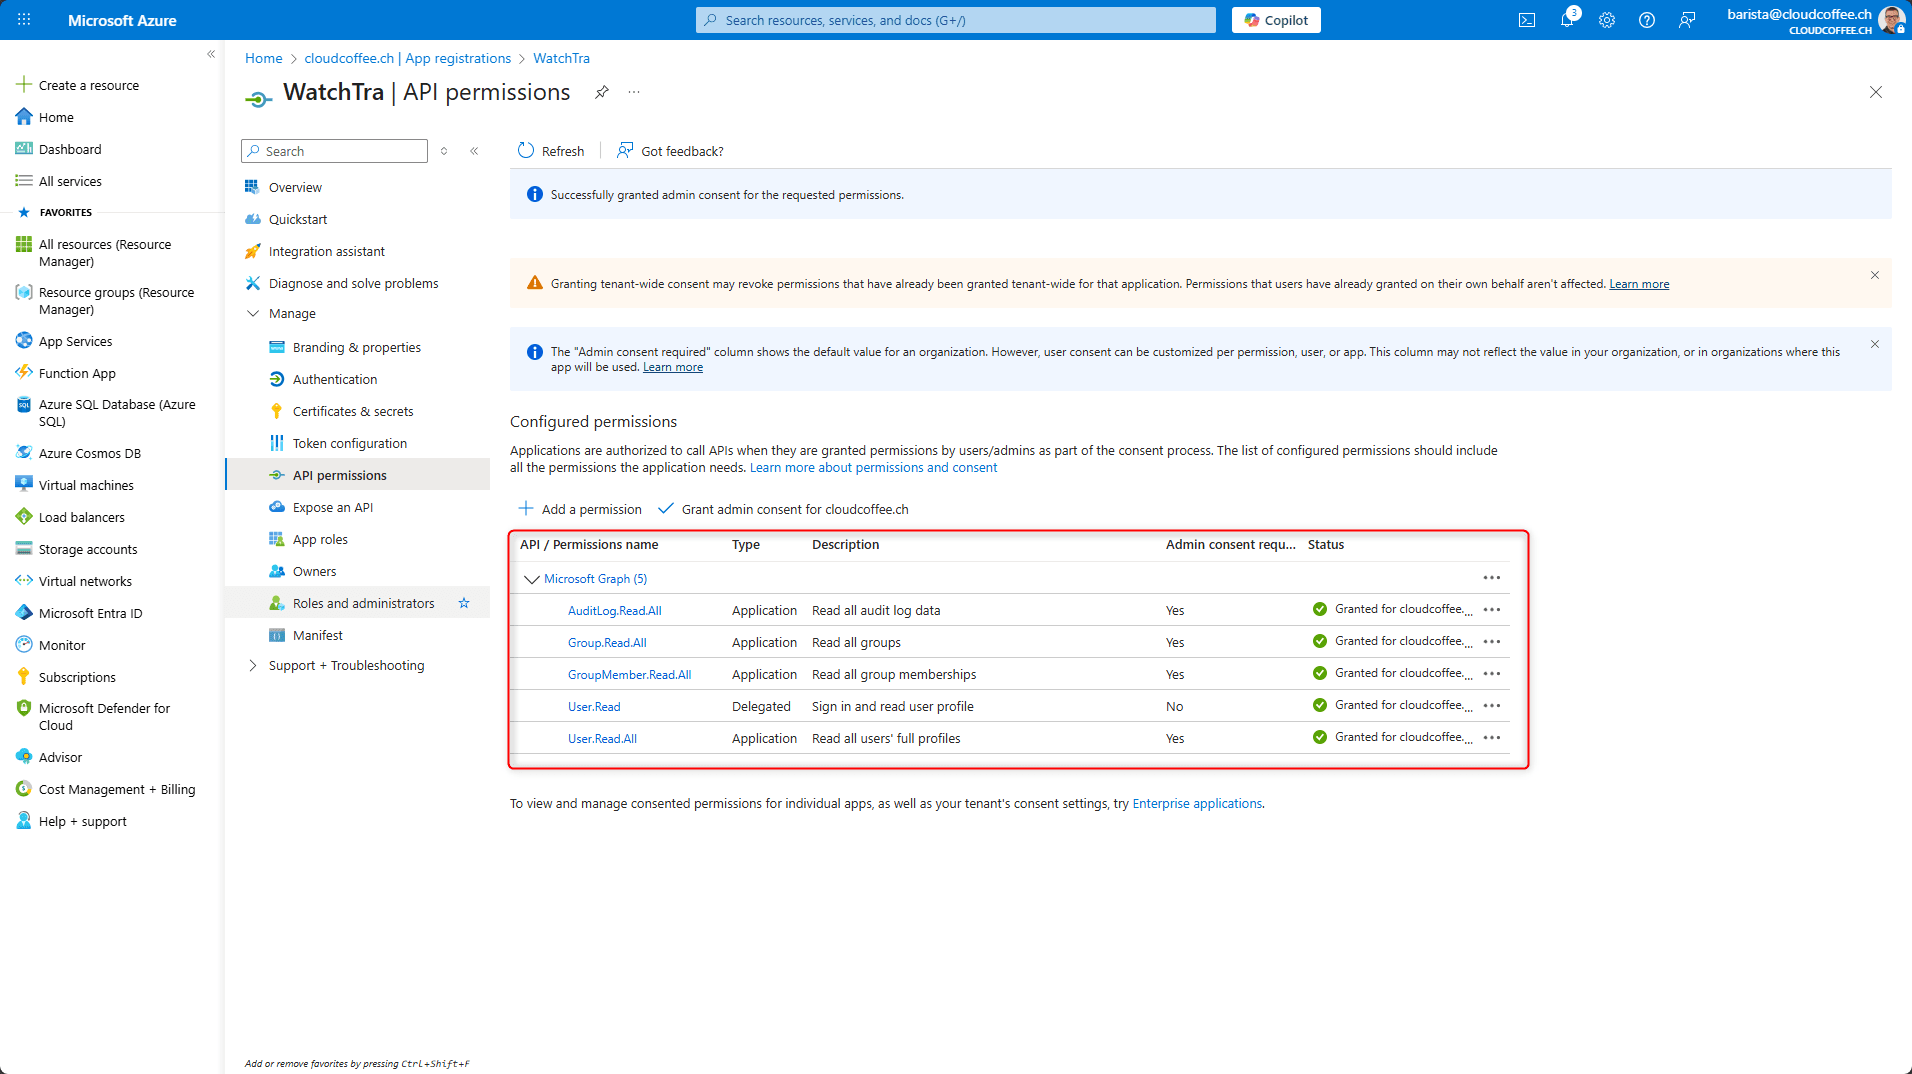Click the help question mark icon
This screenshot has height=1074, width=1912.
click(x=1647, y=20)
